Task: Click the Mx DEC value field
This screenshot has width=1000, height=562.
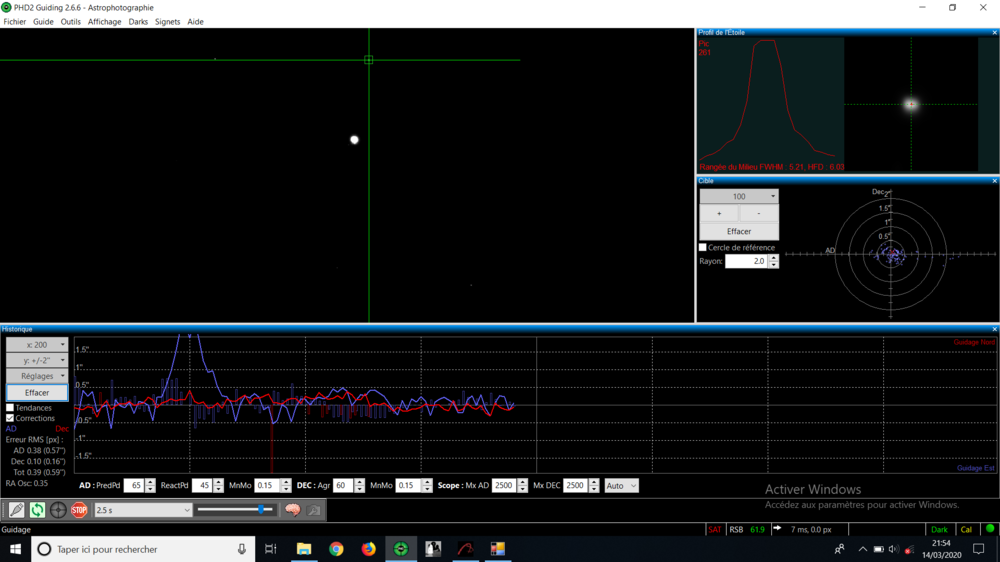Action: 576,485
